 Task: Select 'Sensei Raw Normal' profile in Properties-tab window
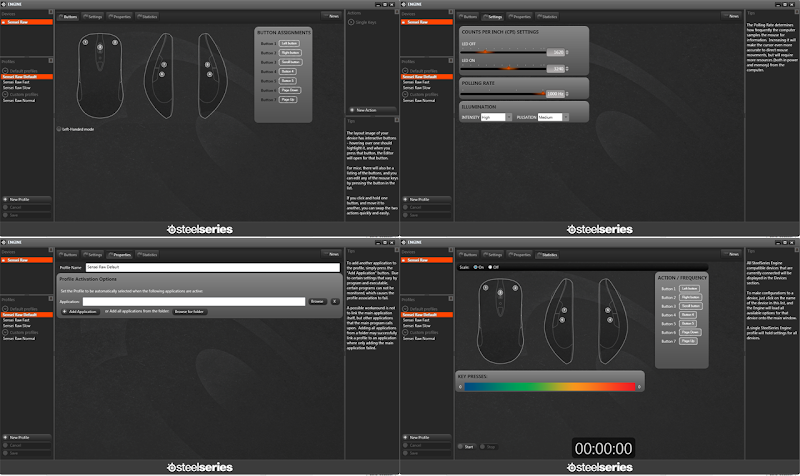[x=19, y=338]
